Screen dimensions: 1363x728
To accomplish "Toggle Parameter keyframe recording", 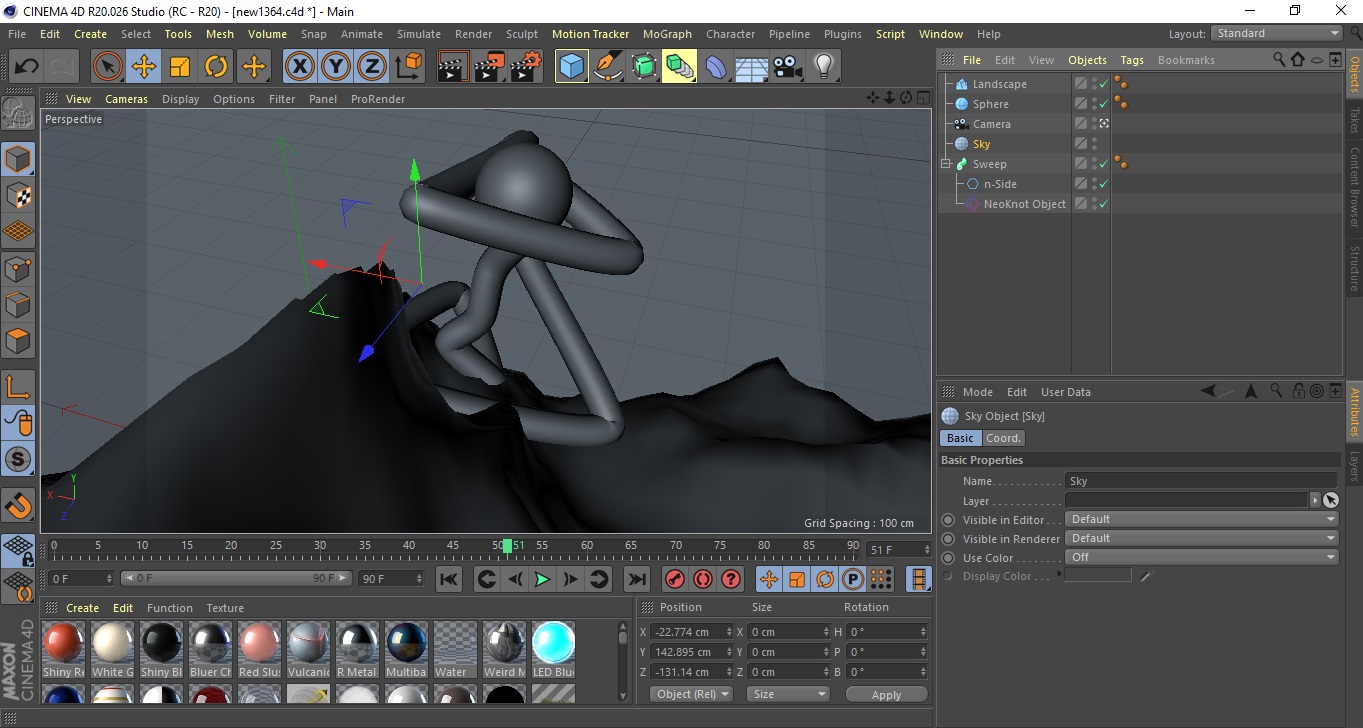I will tap(853, 579).
